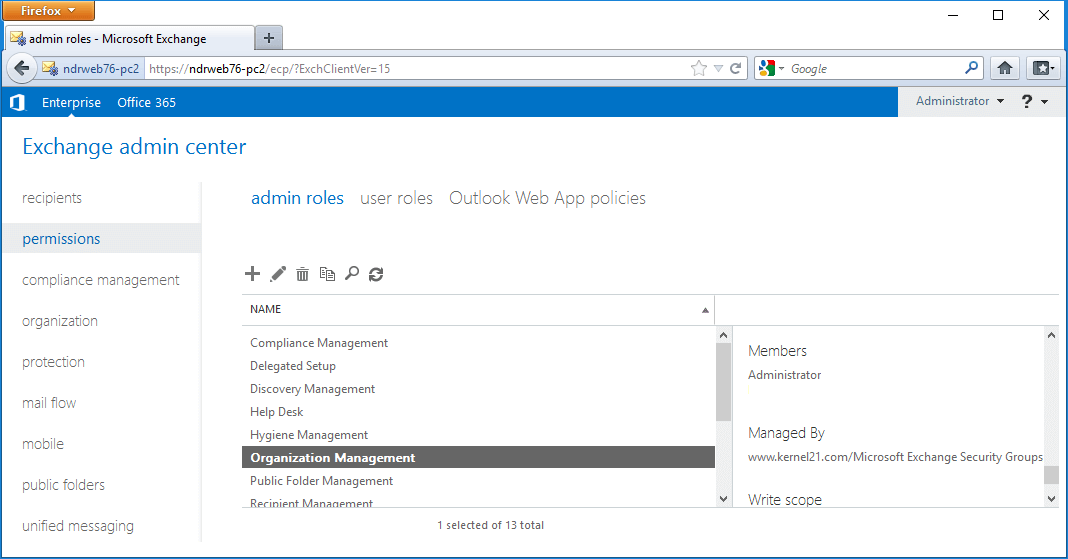The height and width of the screenshot is (559, 1068).
Task: Open organization section in sidebar
Action: pyautogui.click(x=60, y=321)
